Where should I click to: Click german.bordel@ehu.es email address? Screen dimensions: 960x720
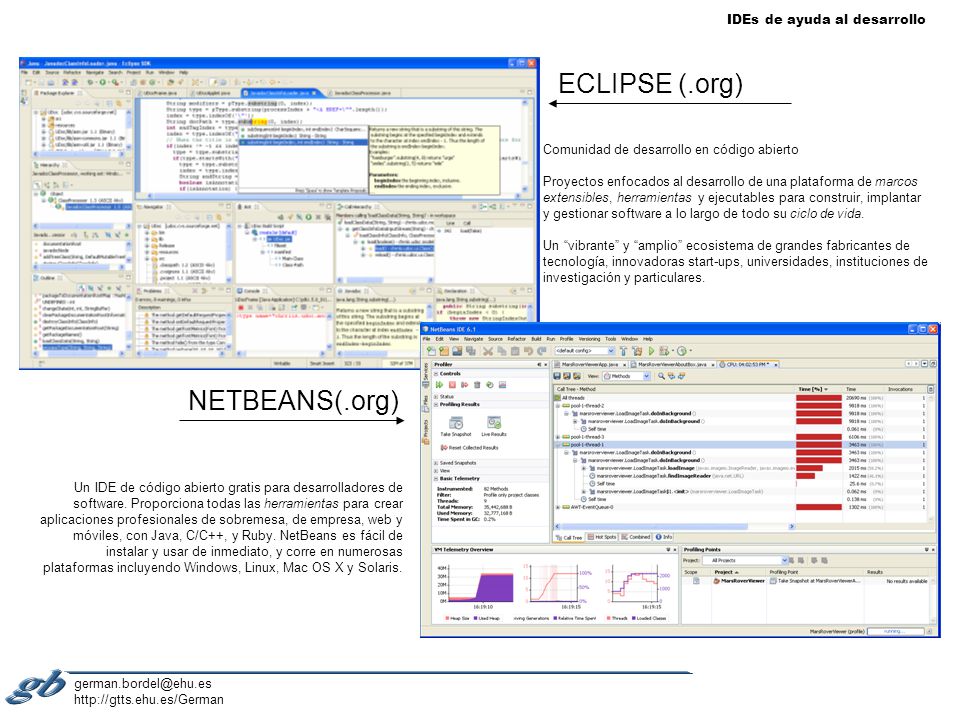click(143, 683)
